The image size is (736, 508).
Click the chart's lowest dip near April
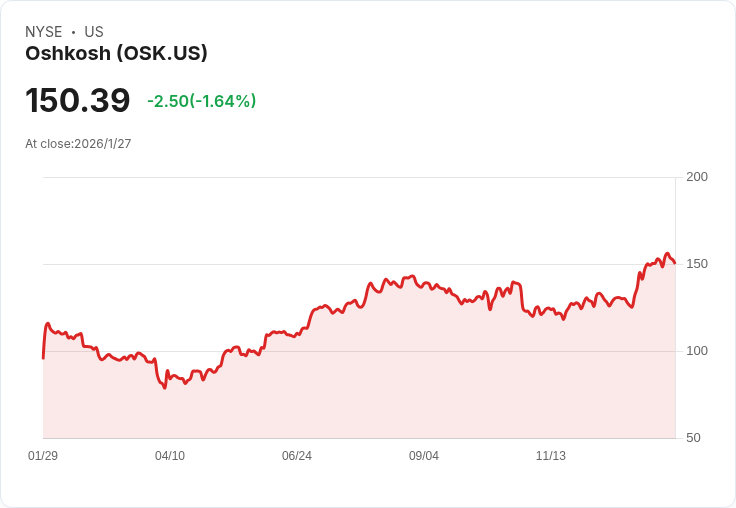[x=164, y=387]
